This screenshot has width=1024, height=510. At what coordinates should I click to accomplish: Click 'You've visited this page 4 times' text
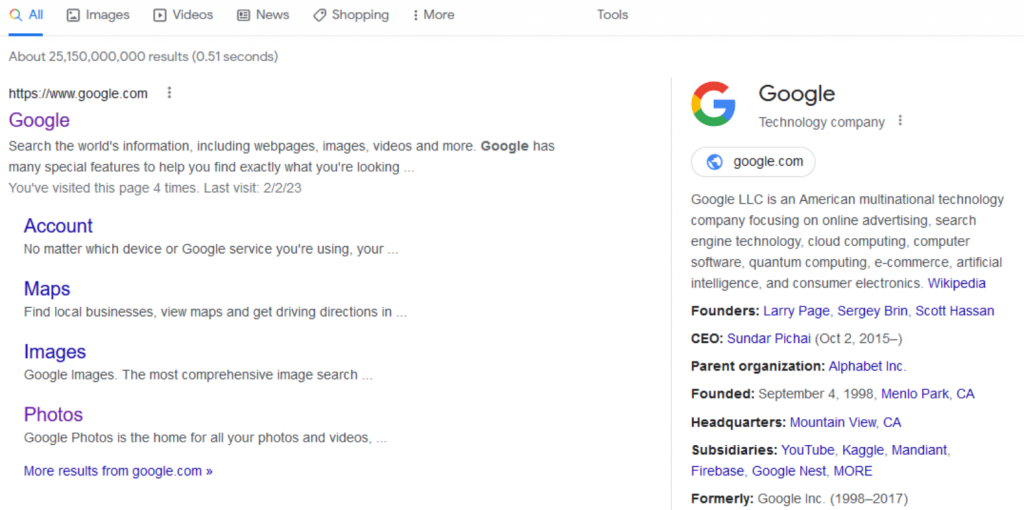(104, 188)
